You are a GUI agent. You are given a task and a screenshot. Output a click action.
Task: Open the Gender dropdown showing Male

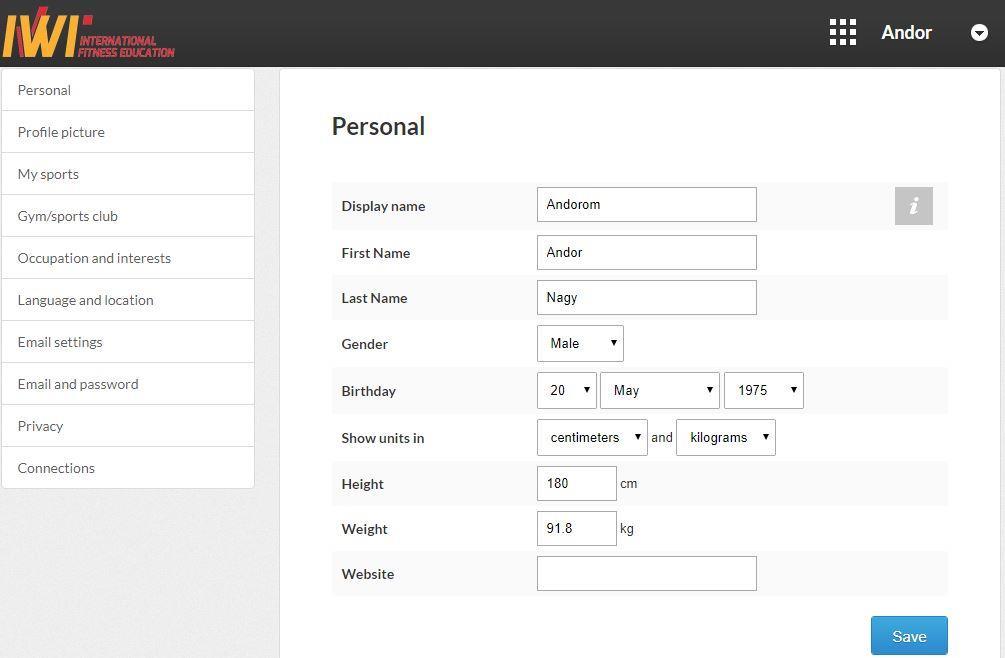pyautogui.click(x=580, y=343)
